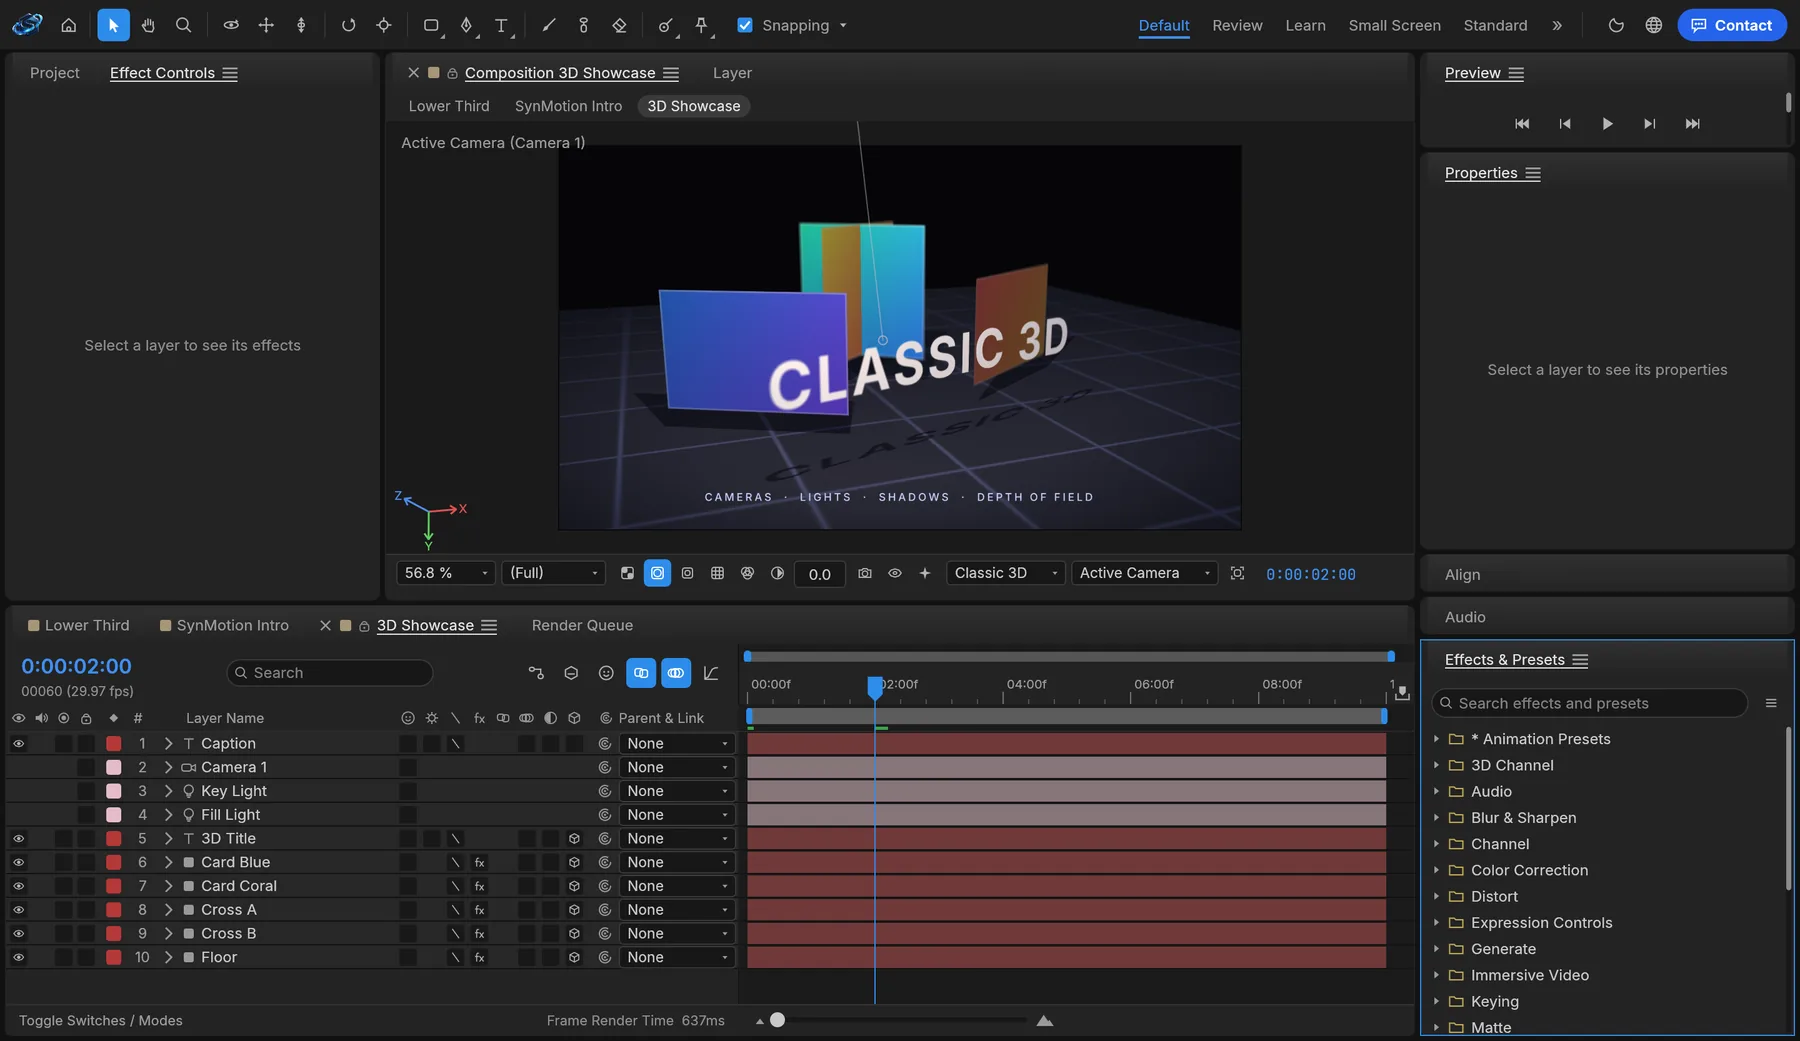
Task: Select the Brush tool
Action: pyautogui.click(x=549, y=25)
